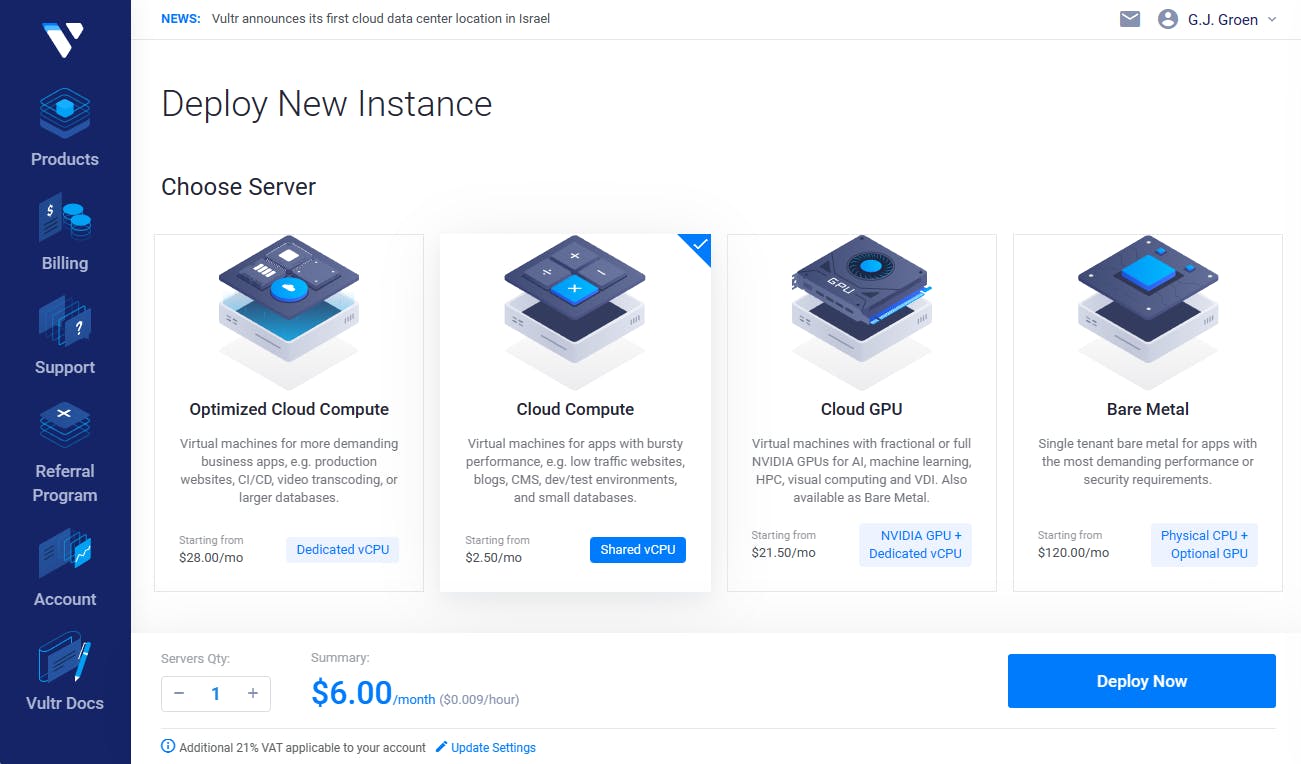Click the Israel data center news headline
The width and height of the screenshot is (1301, 764).
[381, 18]
